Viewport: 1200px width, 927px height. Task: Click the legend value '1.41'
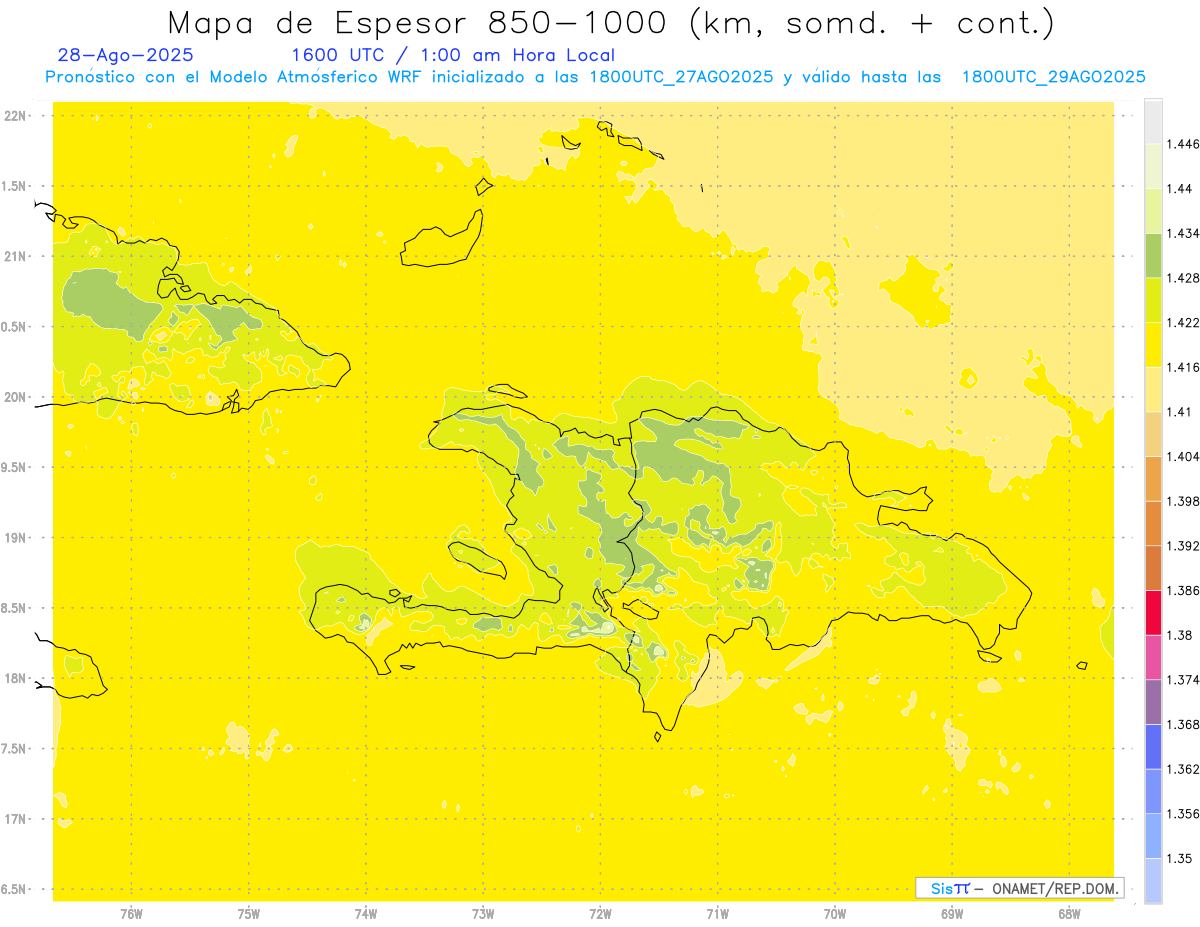coord(1181,412)
